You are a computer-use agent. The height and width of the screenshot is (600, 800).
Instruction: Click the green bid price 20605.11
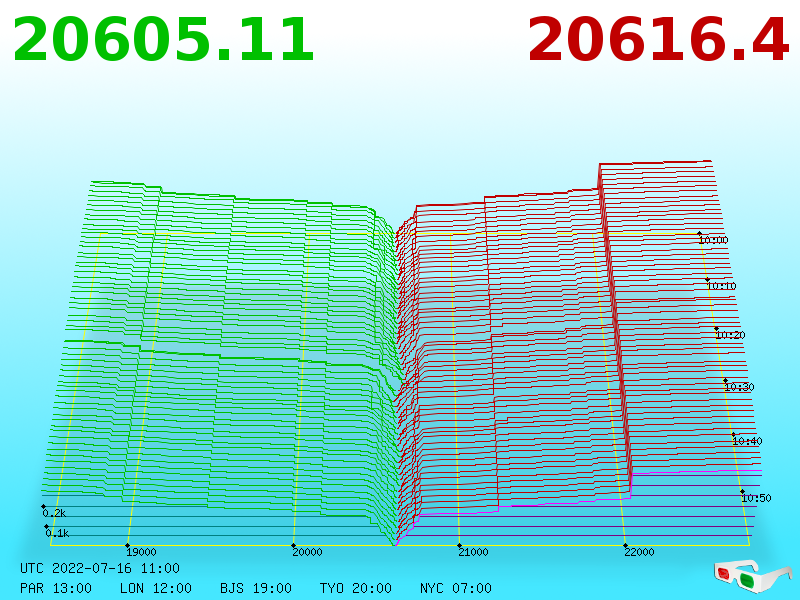coord(163,40)
